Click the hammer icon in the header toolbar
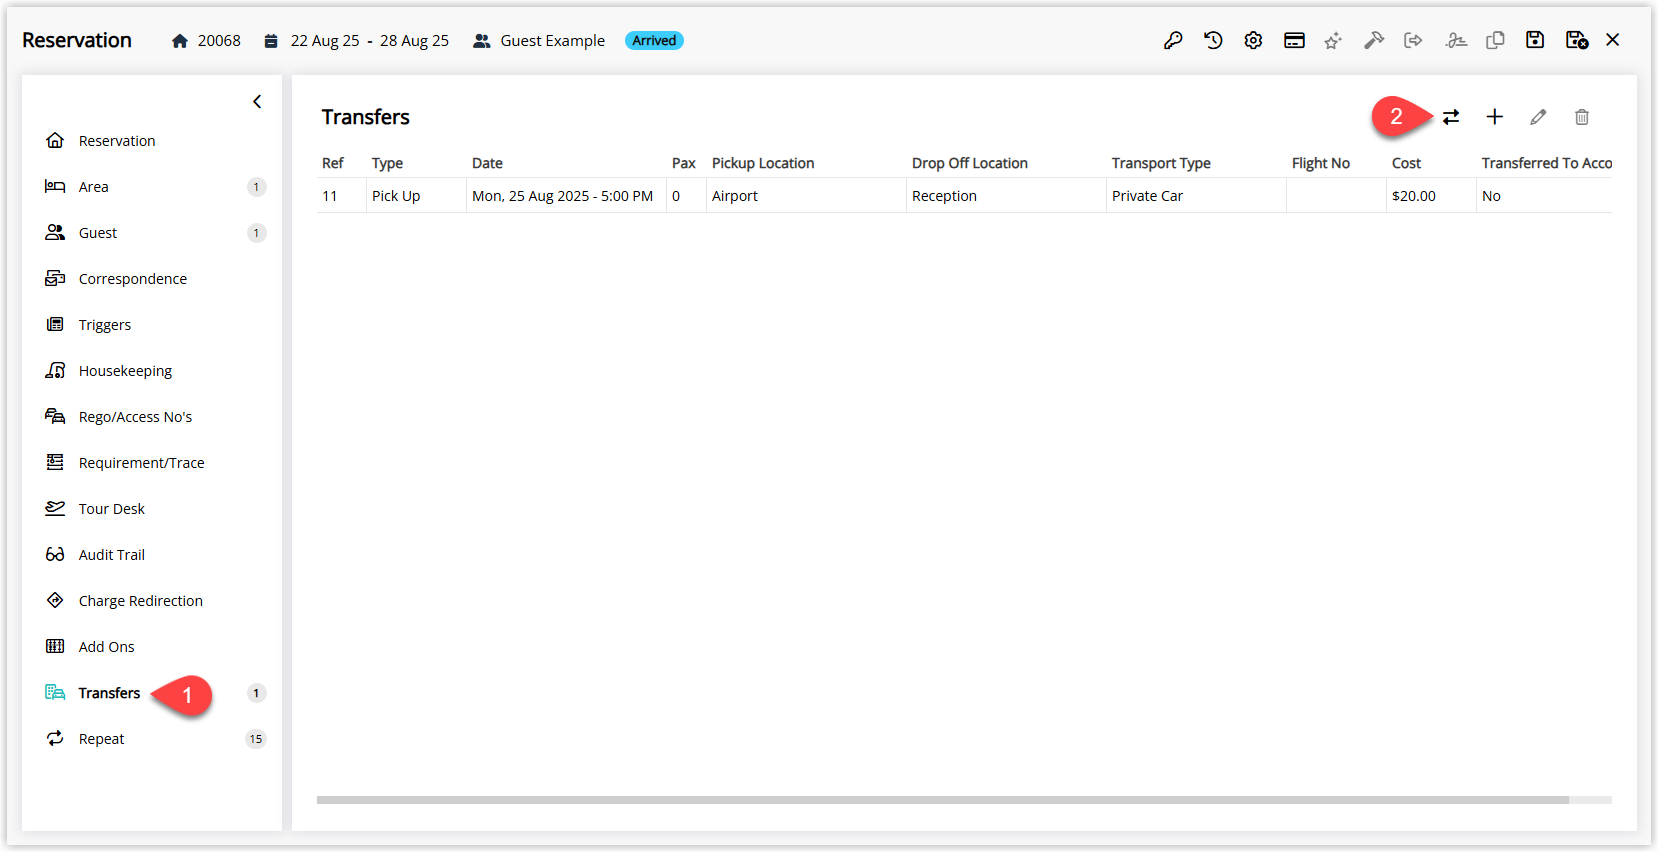 pyautogui.click(x=1374, y=40)
